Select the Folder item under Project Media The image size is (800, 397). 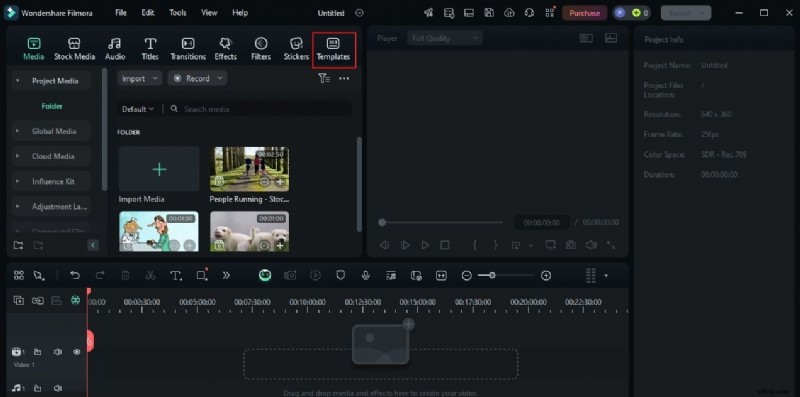point(52,106)
